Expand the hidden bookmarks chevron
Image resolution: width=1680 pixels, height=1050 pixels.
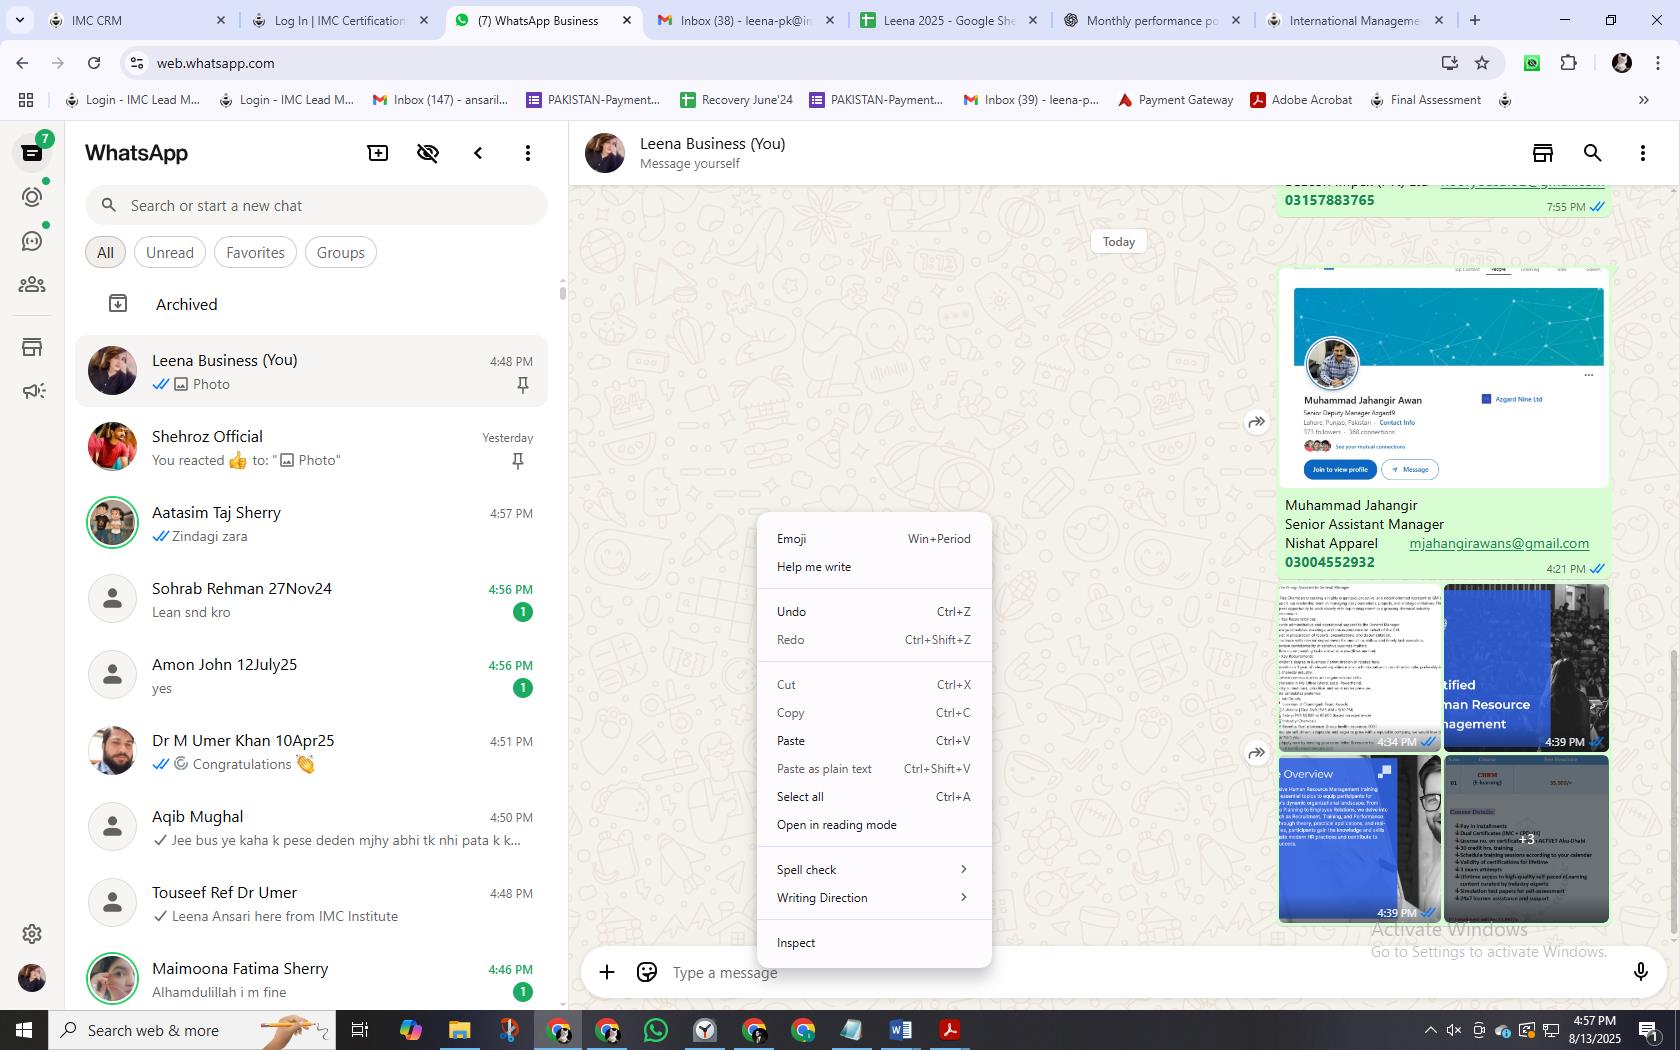[1643, 100]
